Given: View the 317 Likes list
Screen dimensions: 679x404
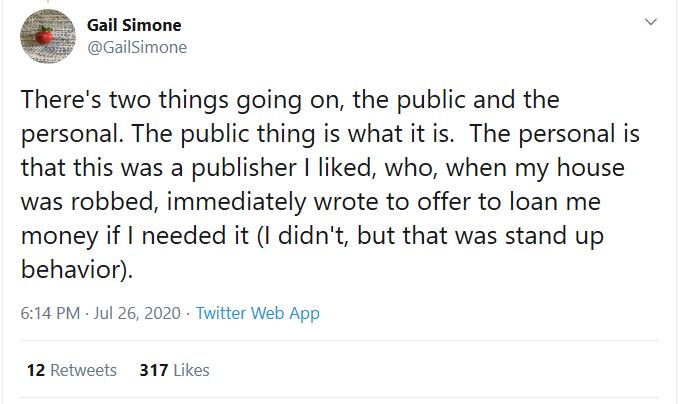Looking at the screenshot, I should 175,370.
